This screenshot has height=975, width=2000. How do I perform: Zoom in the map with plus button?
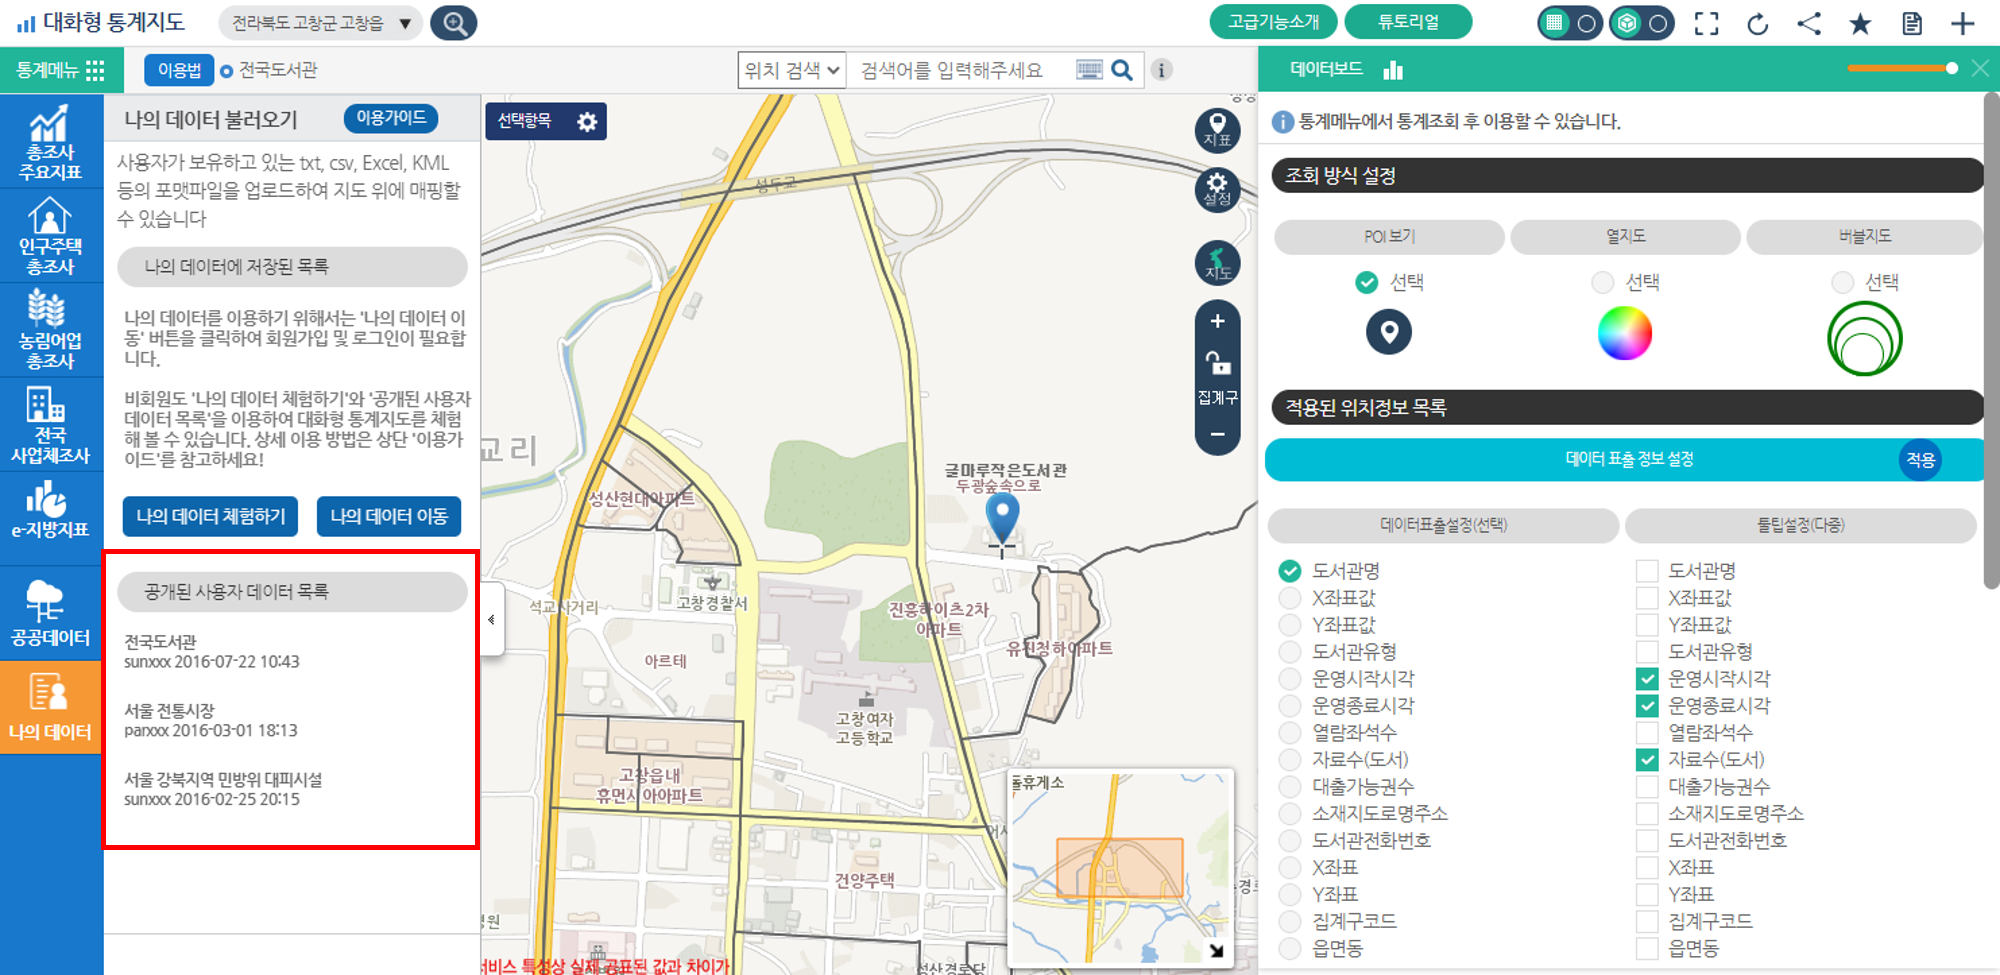[x=1217, y=321]
